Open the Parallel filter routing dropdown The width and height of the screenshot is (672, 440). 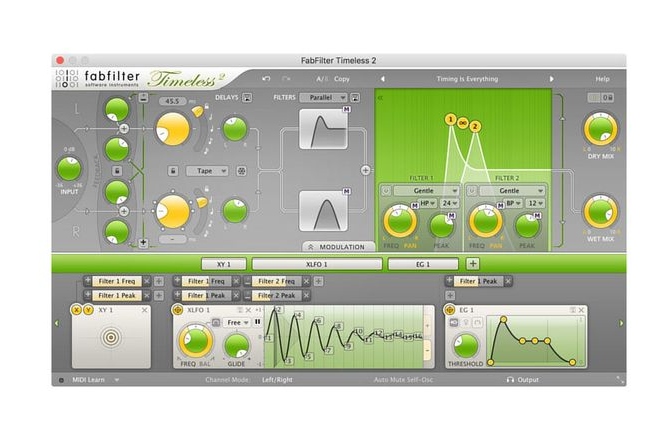click(324, 98)
